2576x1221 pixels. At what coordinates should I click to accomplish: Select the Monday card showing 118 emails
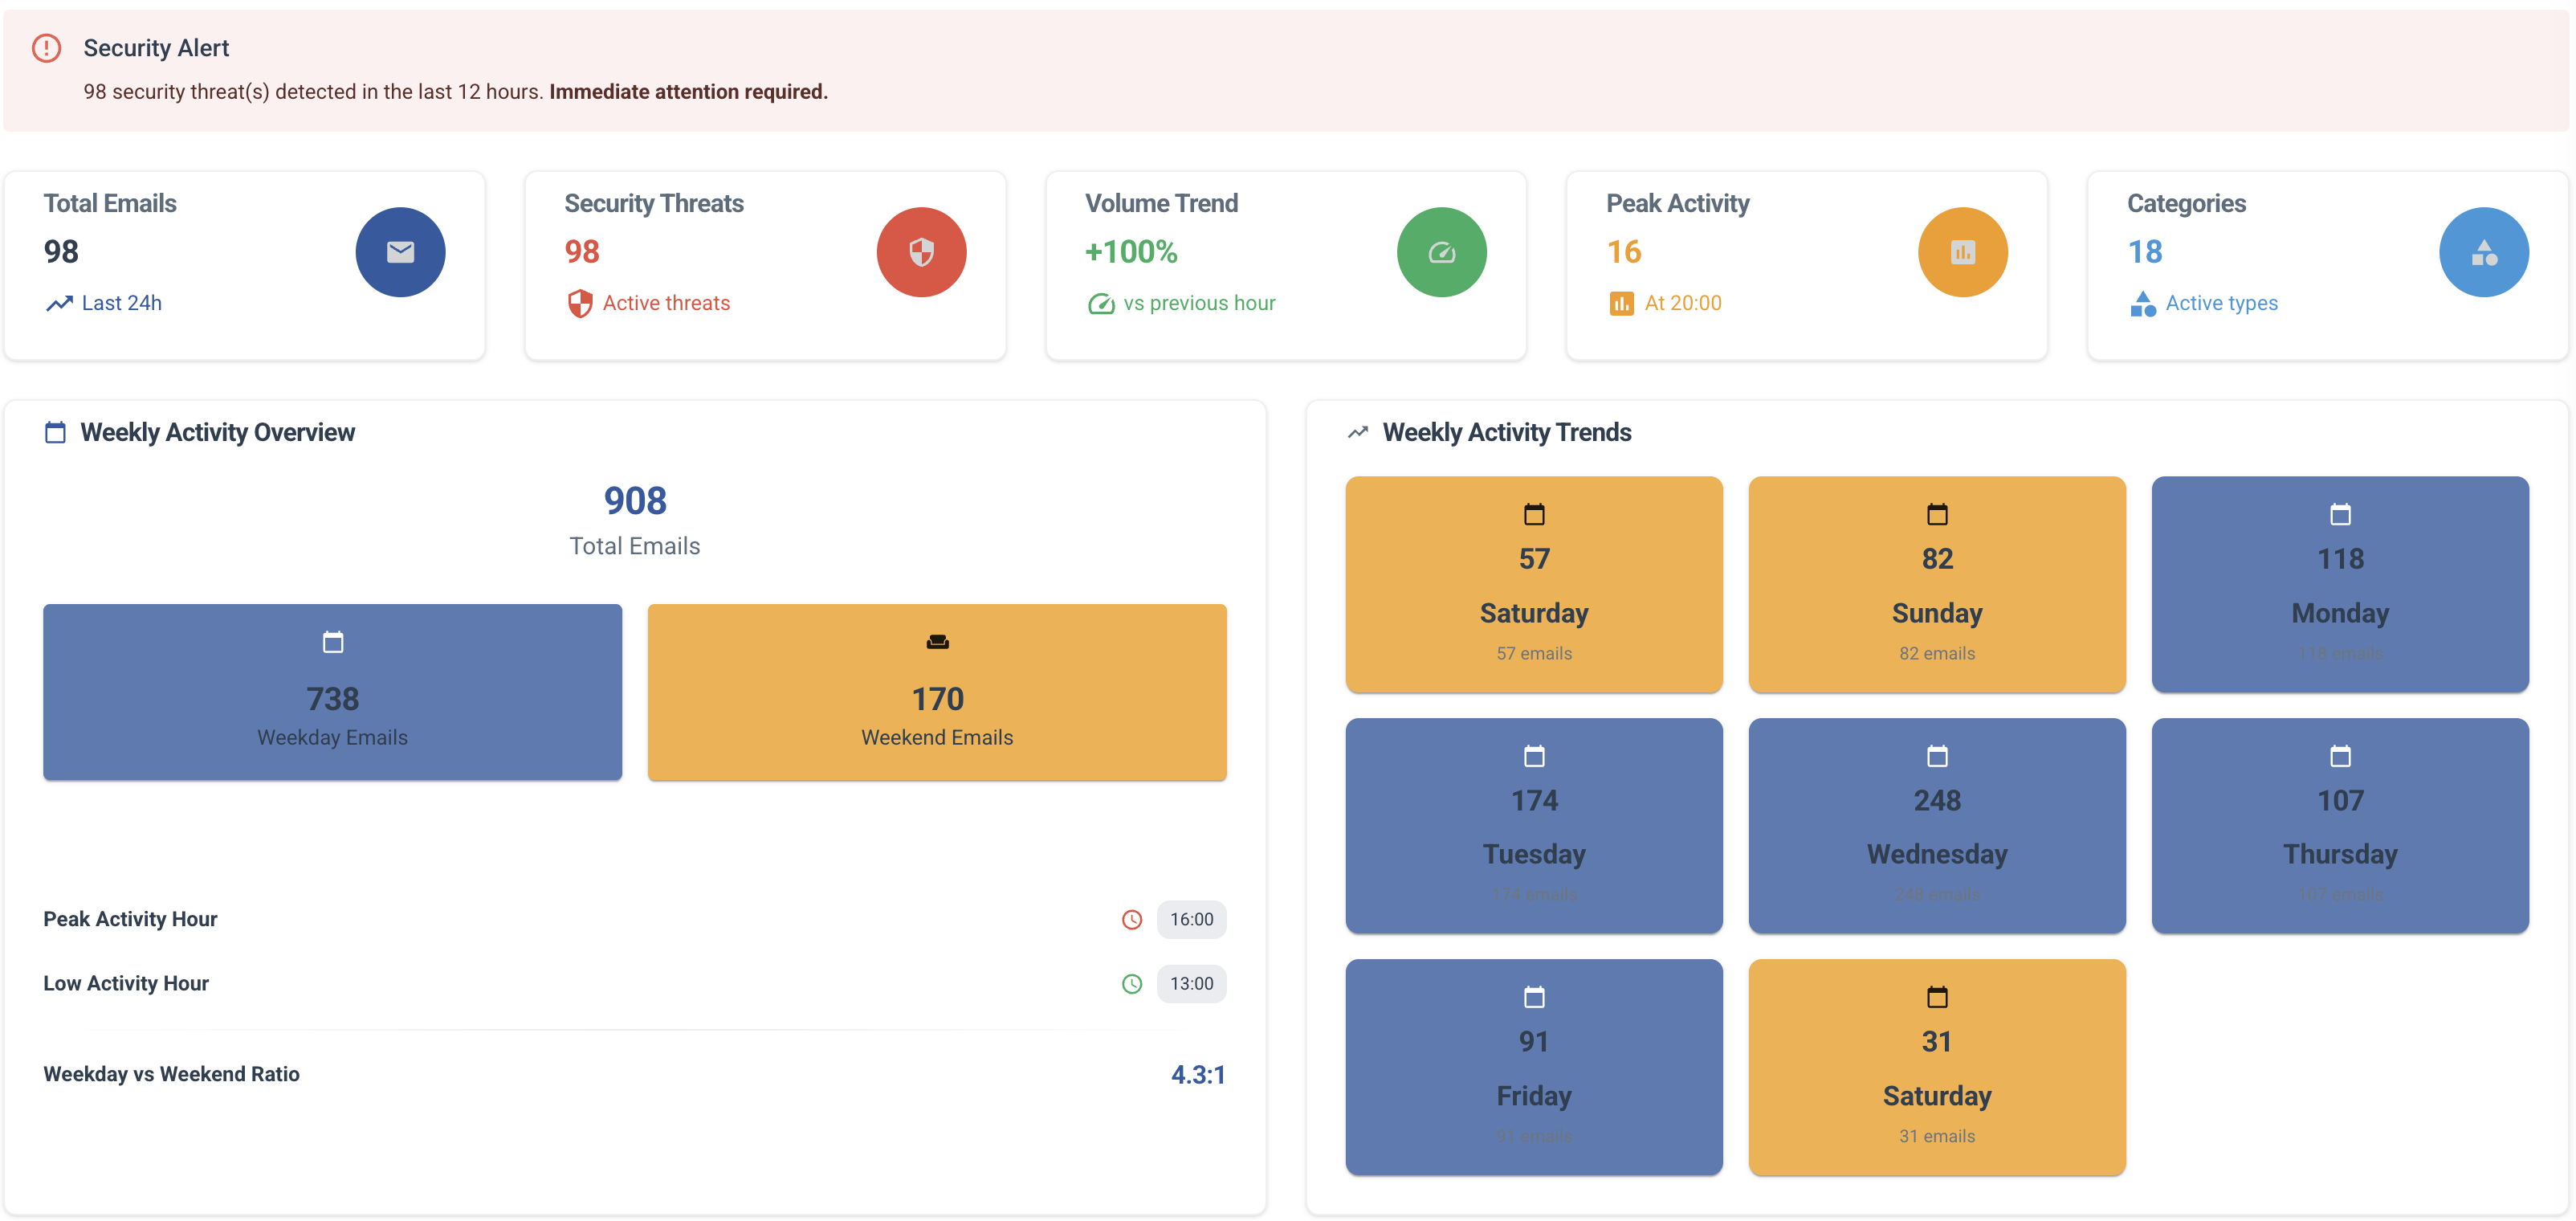(2340, 585)
